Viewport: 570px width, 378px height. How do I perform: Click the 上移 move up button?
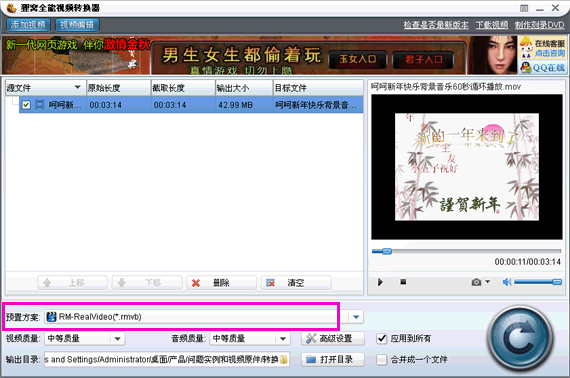72,283
